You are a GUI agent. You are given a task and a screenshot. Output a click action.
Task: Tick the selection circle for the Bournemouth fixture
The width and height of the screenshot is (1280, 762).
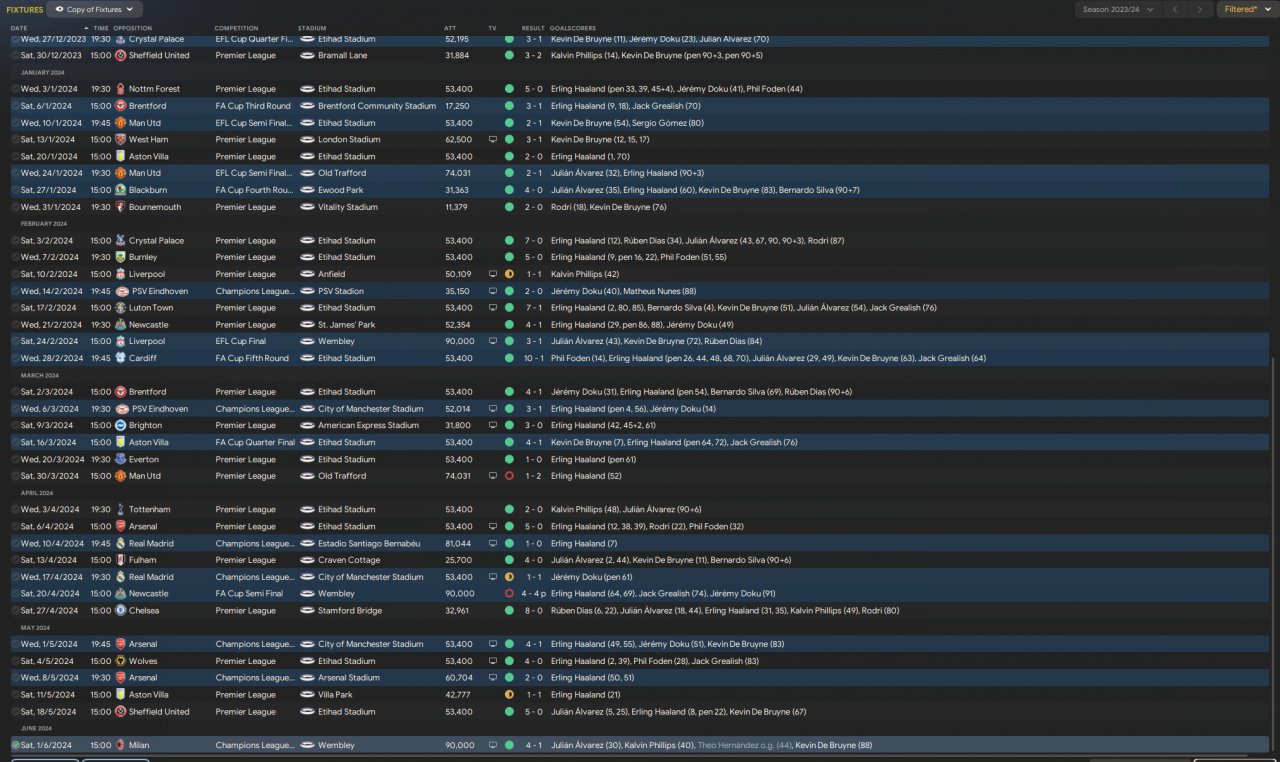coord(15,207)
